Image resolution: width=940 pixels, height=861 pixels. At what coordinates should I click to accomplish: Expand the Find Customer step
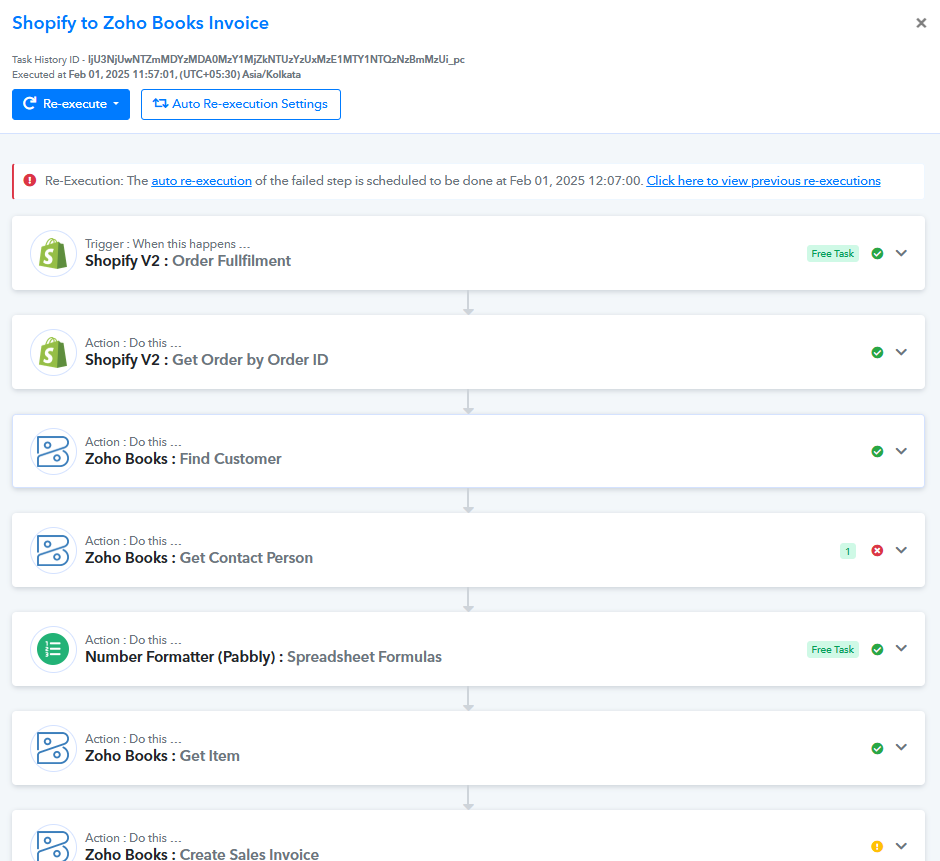(901, 451)
